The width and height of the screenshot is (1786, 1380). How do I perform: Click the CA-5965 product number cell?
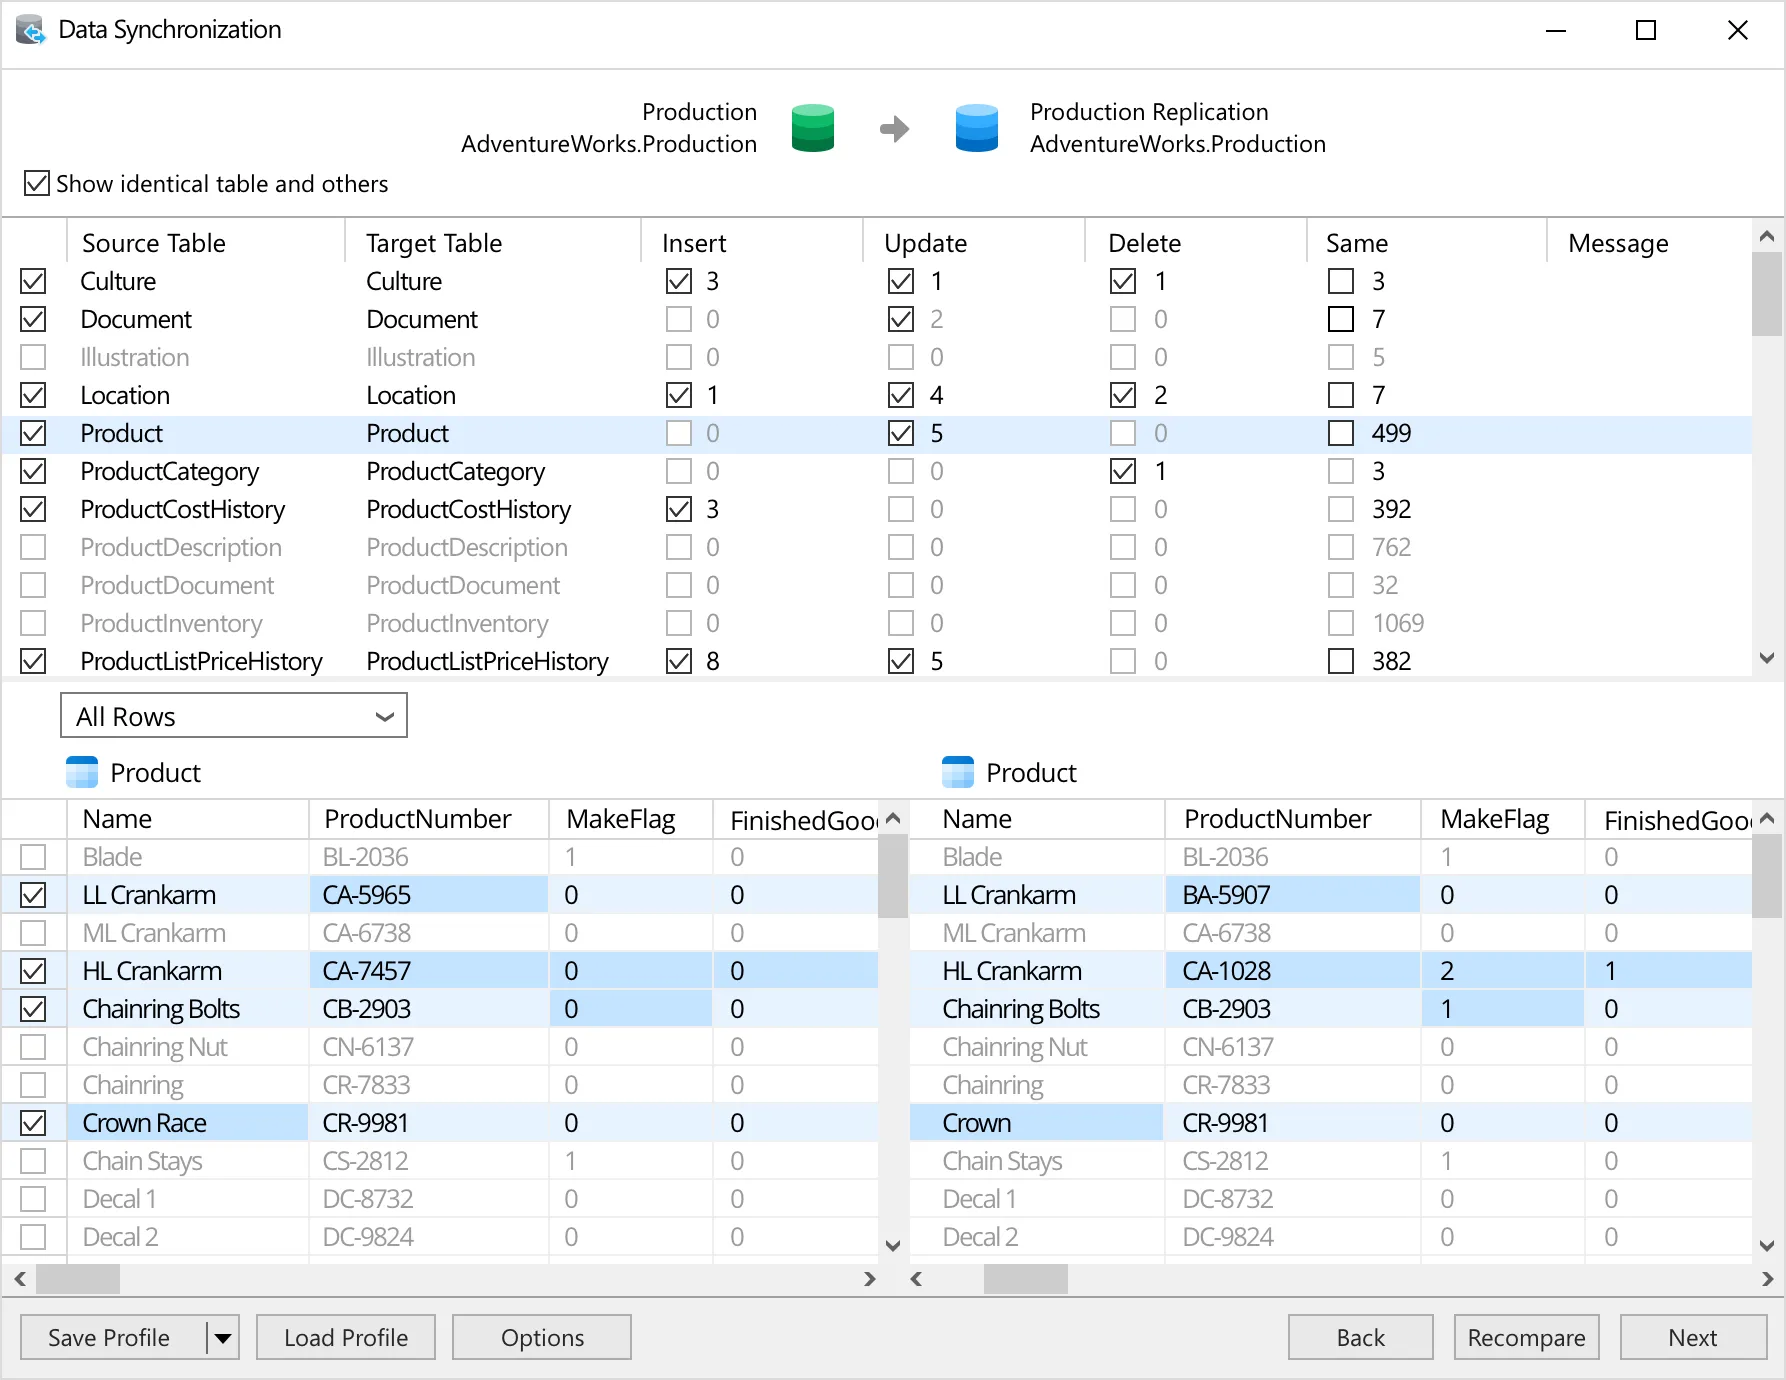pos(429,895)
